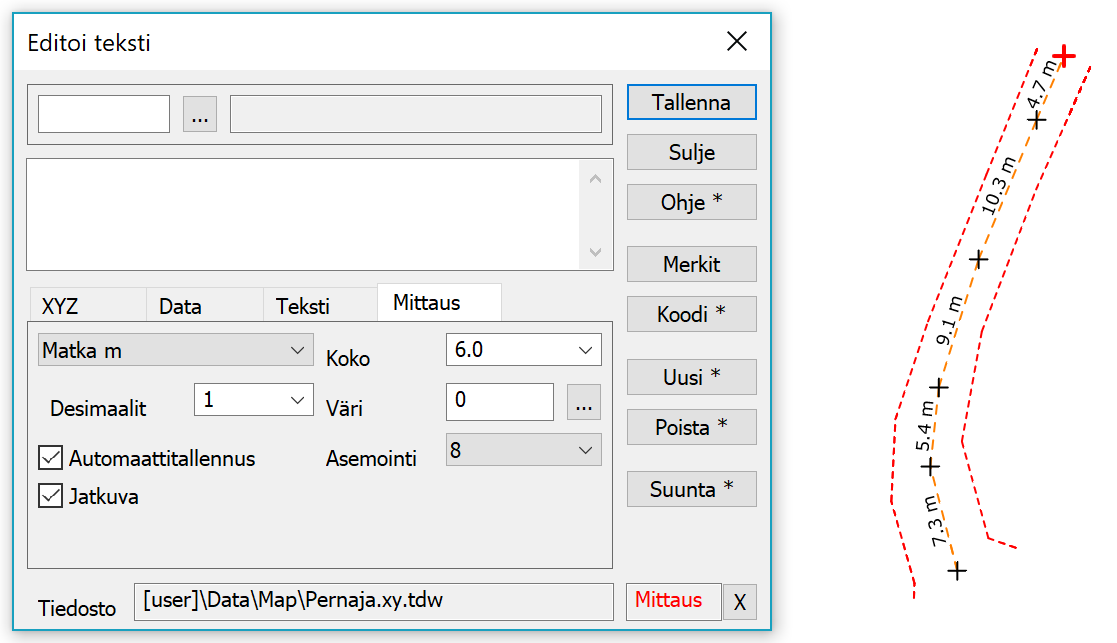Uncheck the Jatkuva checkbox

click(51, 496)
